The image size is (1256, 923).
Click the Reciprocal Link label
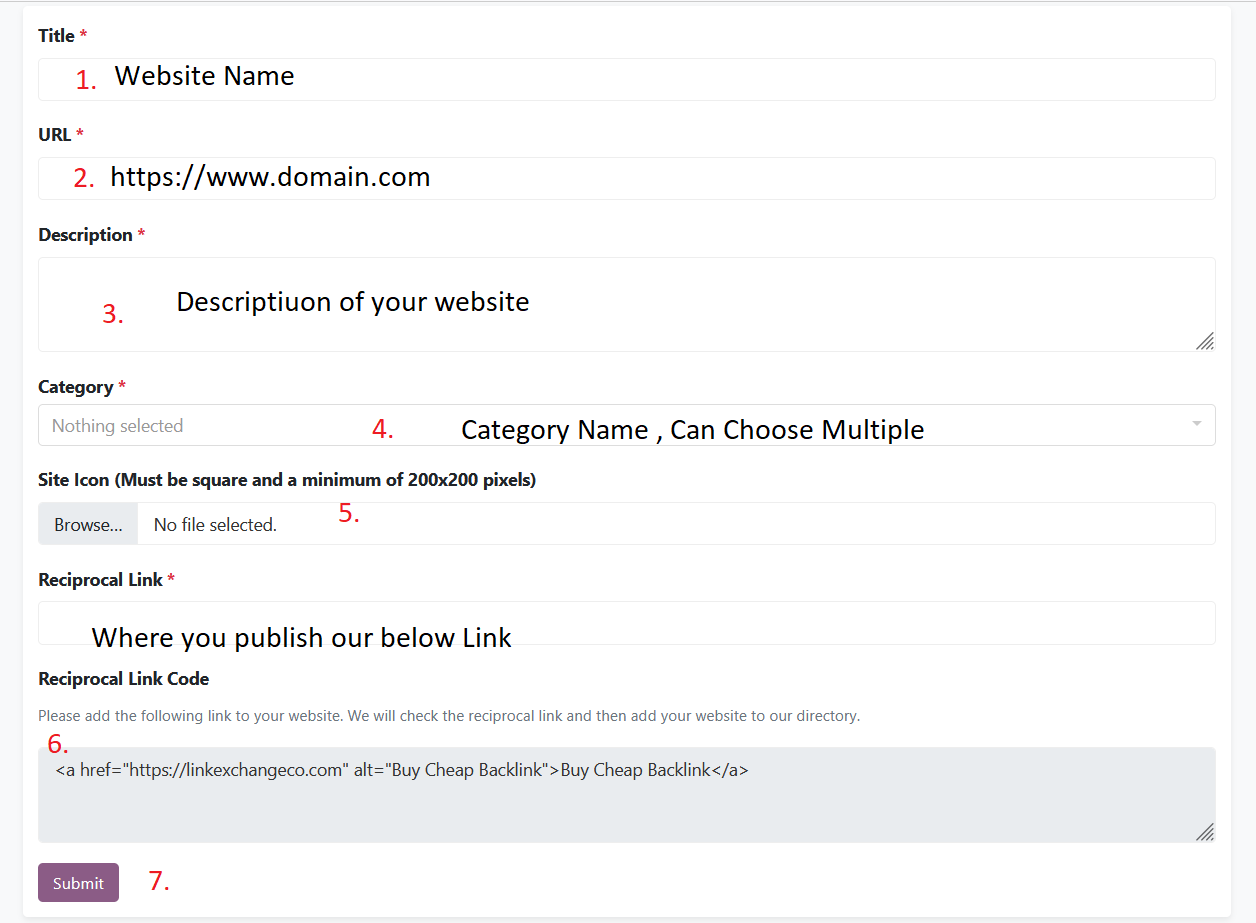100,580
